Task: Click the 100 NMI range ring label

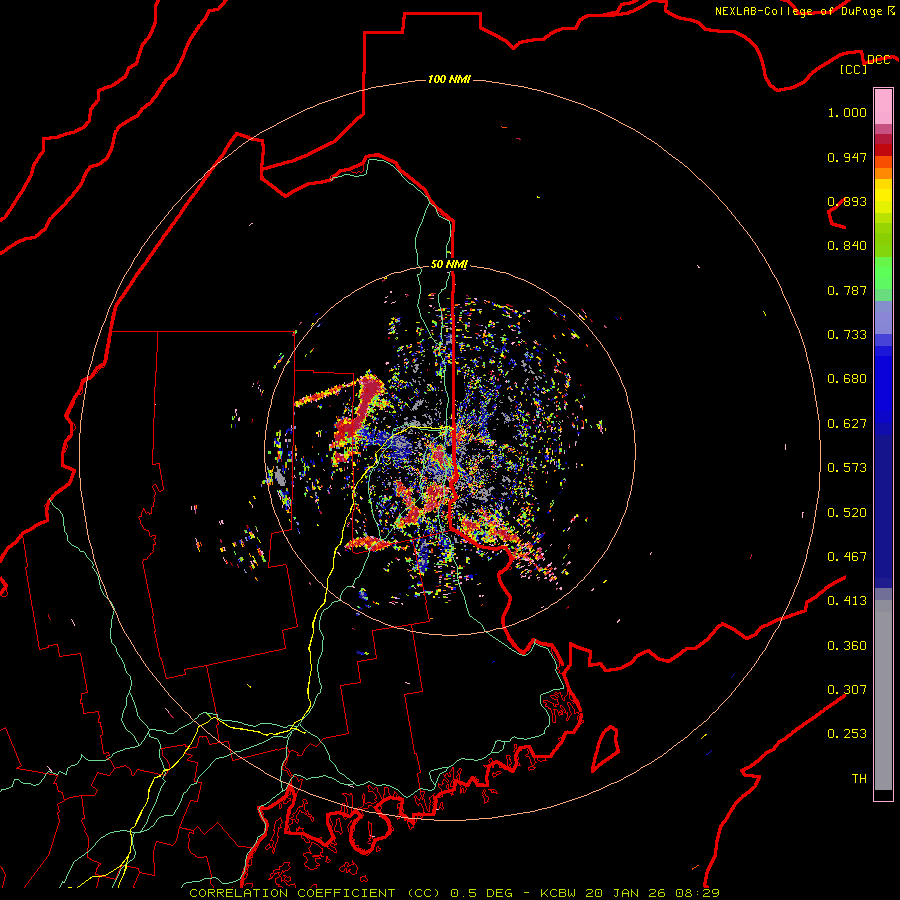Action: pyautogui.click(x=449, y=79)
